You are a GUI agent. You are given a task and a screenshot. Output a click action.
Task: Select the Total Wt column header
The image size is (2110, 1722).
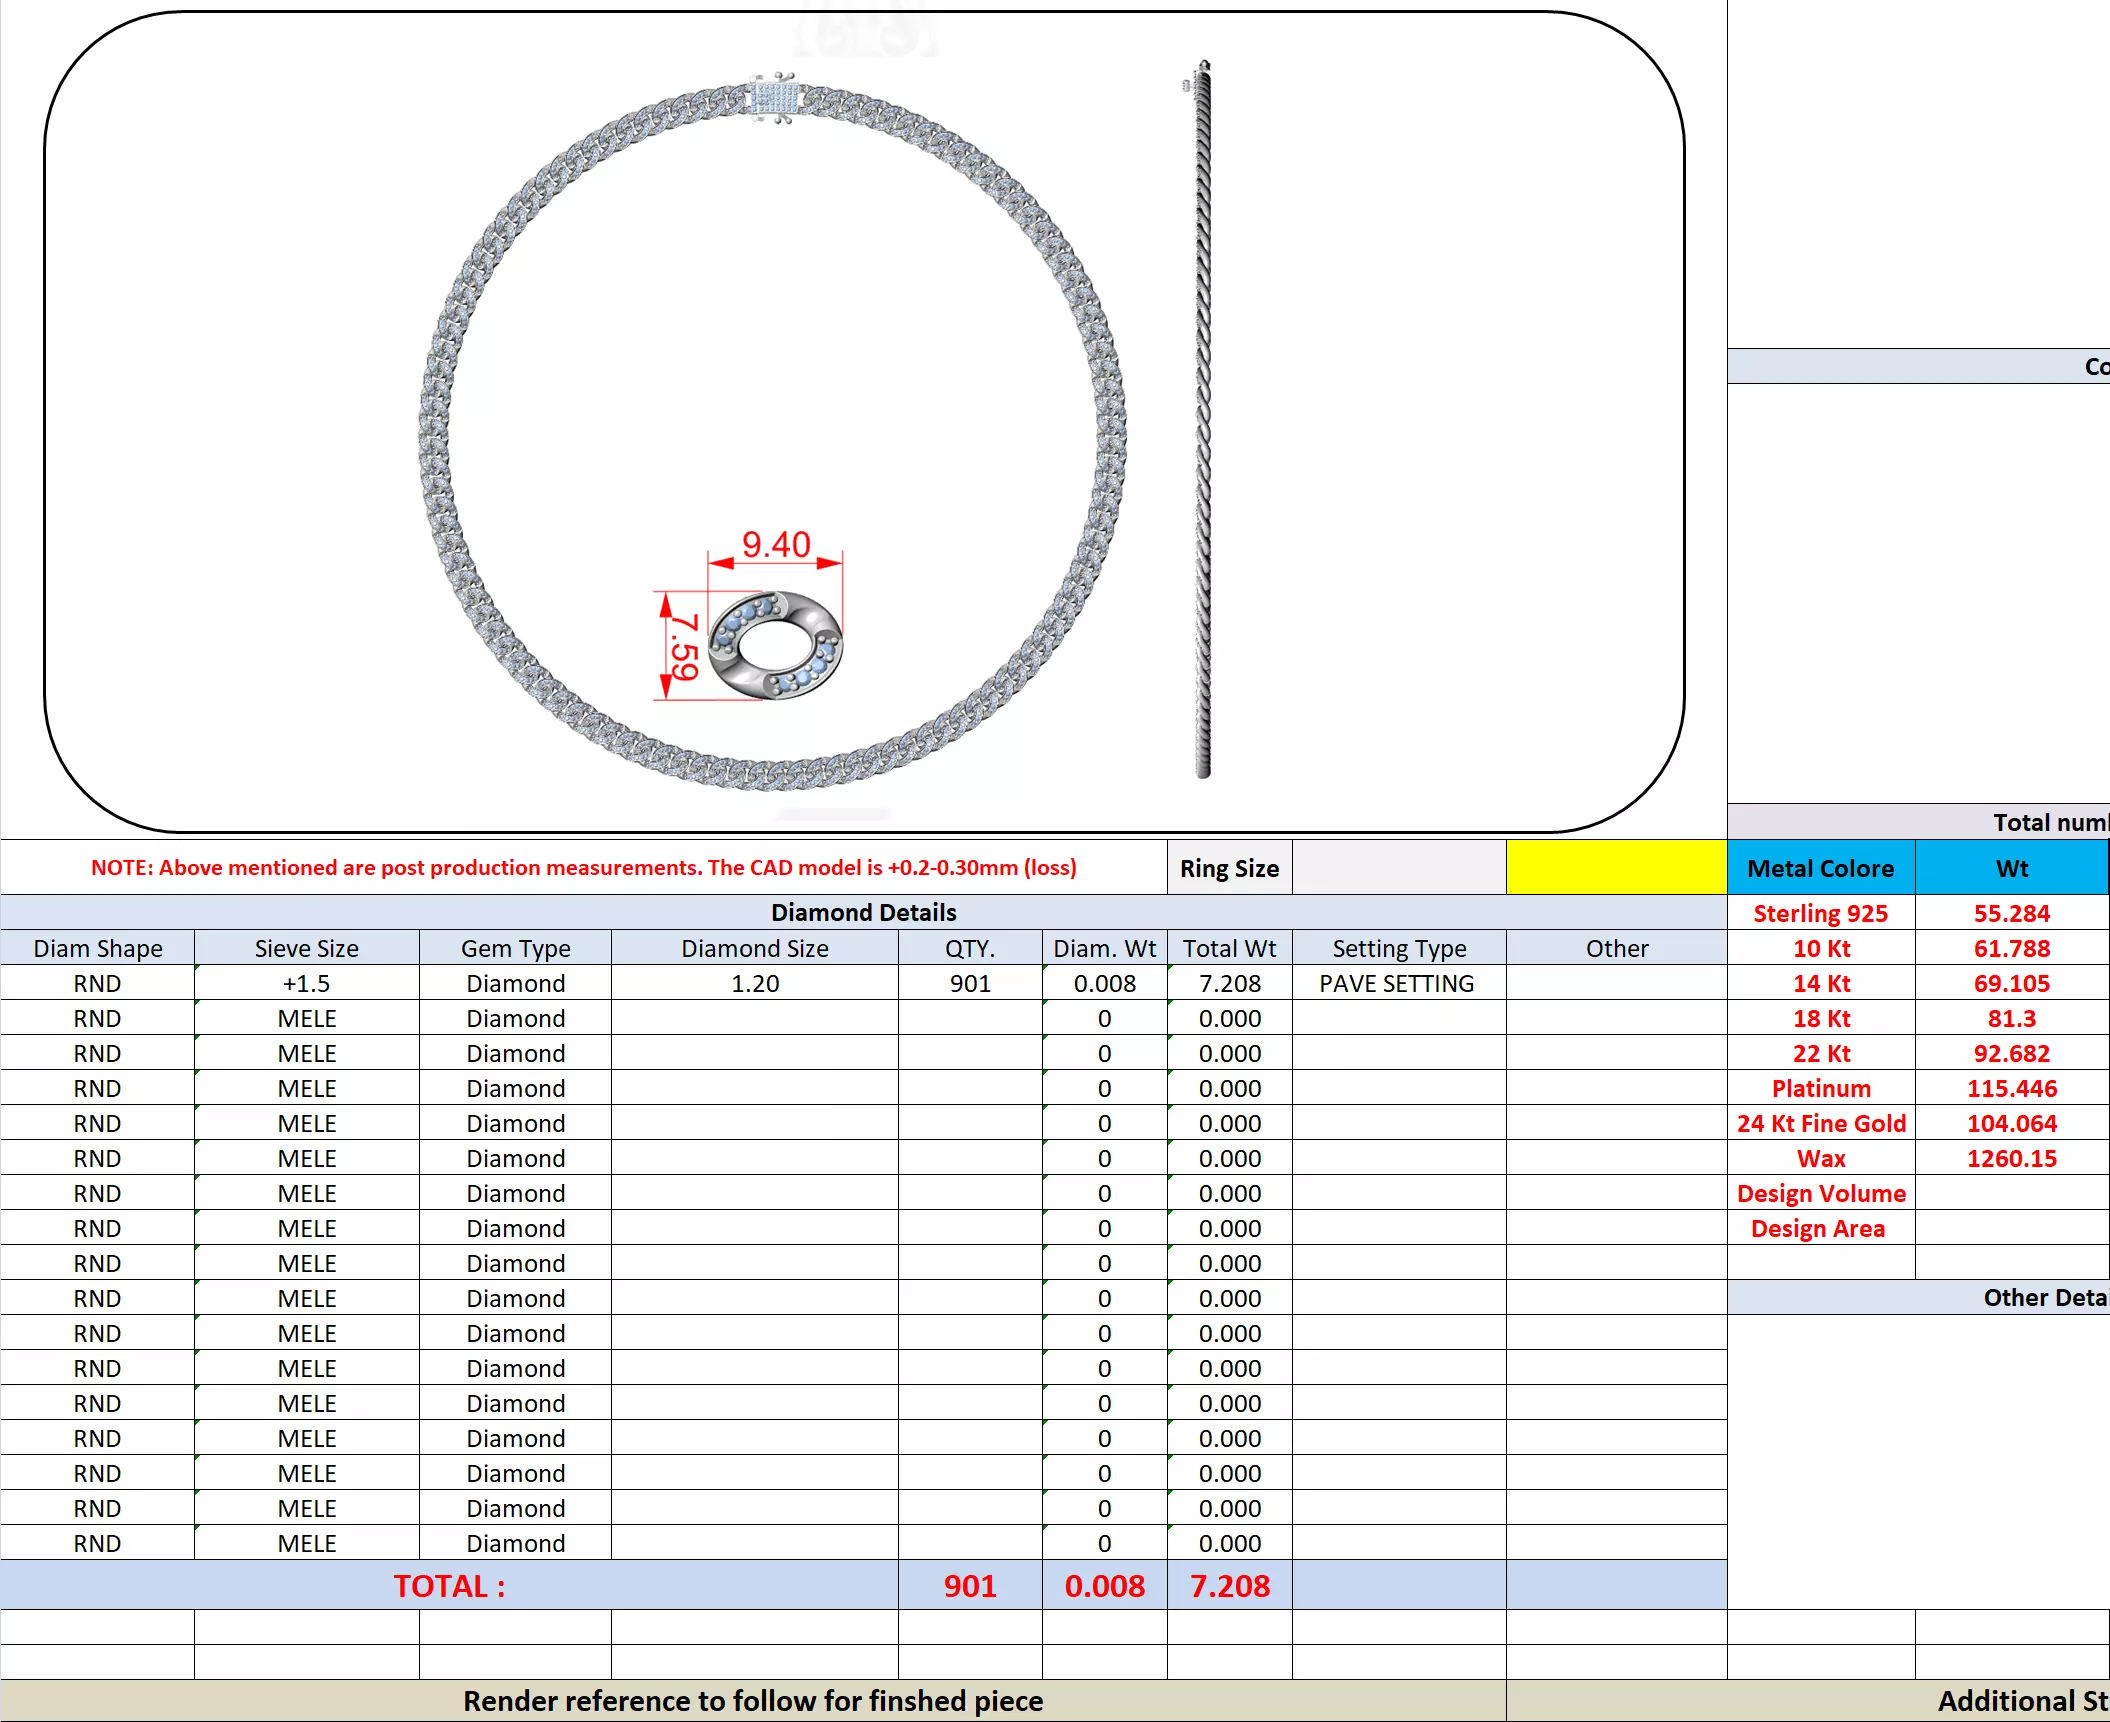pyautogui.click(x=1229, y=948)
